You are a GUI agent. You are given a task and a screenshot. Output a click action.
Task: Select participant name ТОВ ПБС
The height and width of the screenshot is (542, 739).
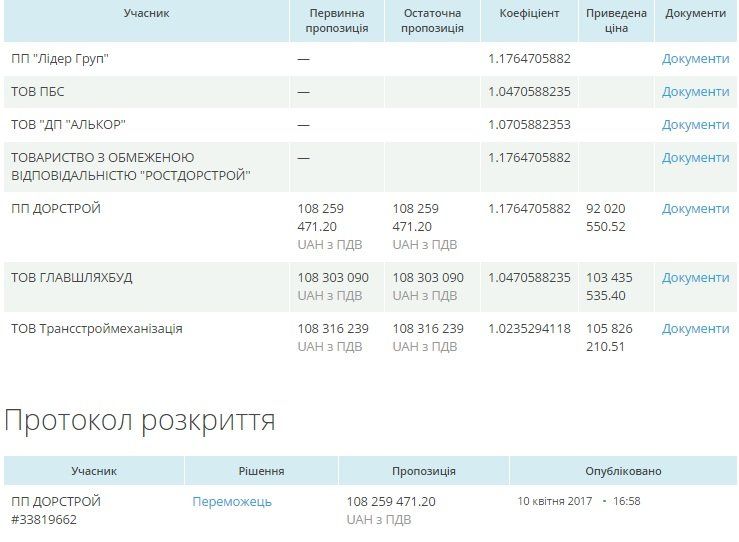(x=38, y=92)
